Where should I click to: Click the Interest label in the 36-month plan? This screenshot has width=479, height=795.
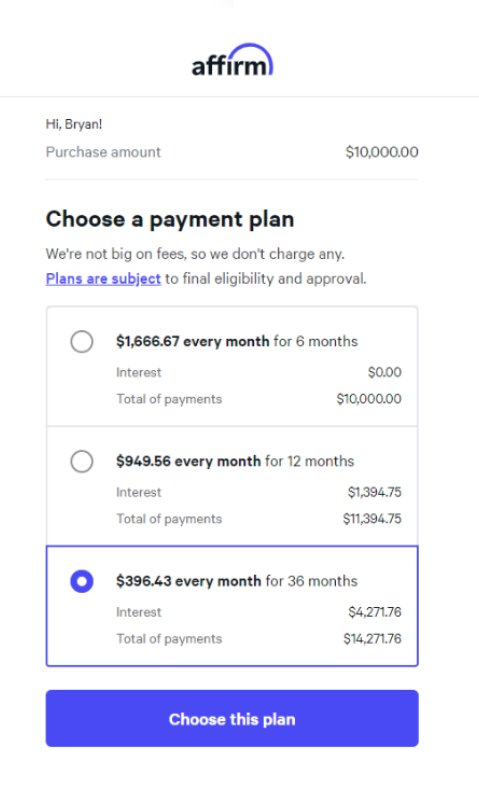point(138,612)
